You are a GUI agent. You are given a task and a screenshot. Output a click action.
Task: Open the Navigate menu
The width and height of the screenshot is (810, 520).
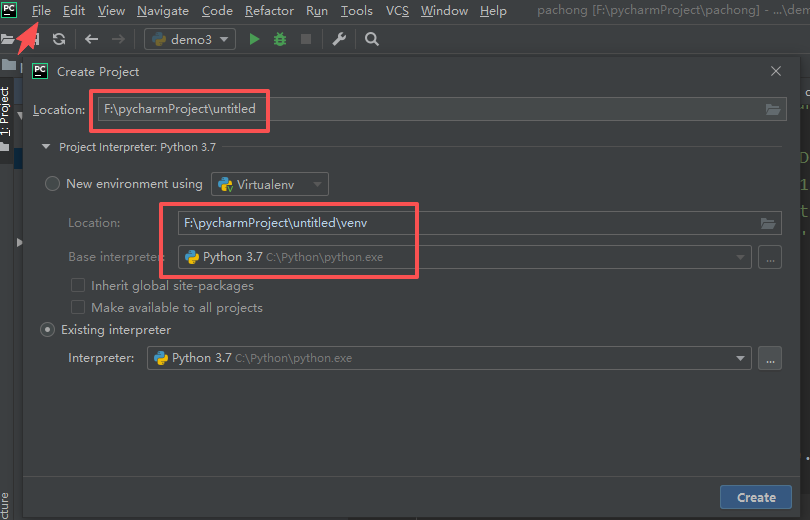tap(163, 11)
